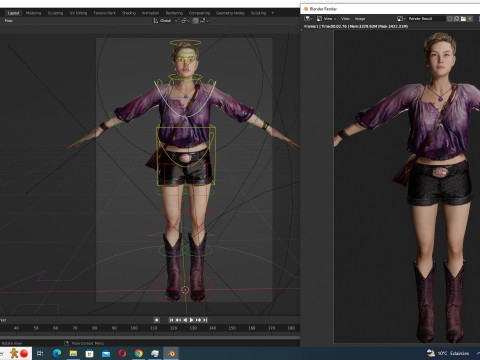Click the Pose menu in viewport header

(9, 21)
